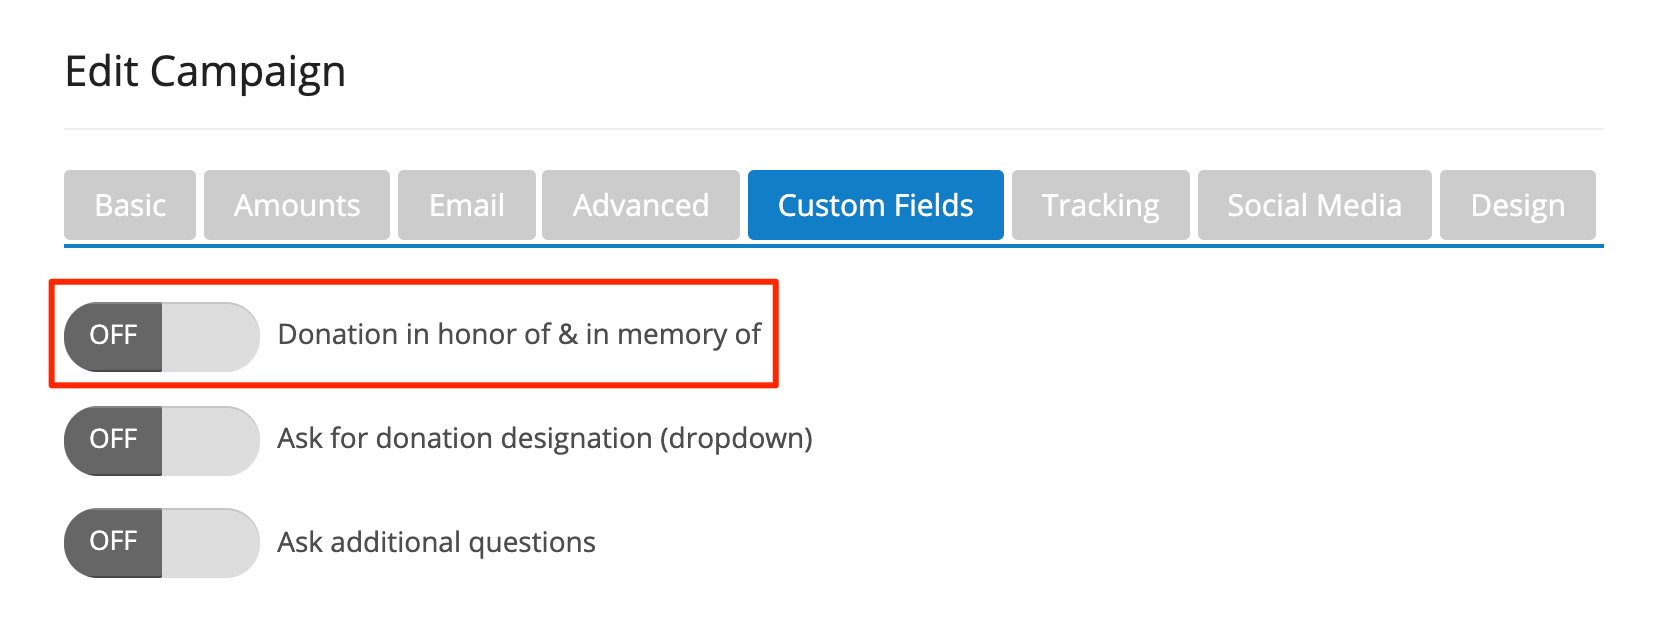The width and height of the screenshot is (1664, 628).
Task: Enable the honor and memory donation toggle
Action: point(162,337)
